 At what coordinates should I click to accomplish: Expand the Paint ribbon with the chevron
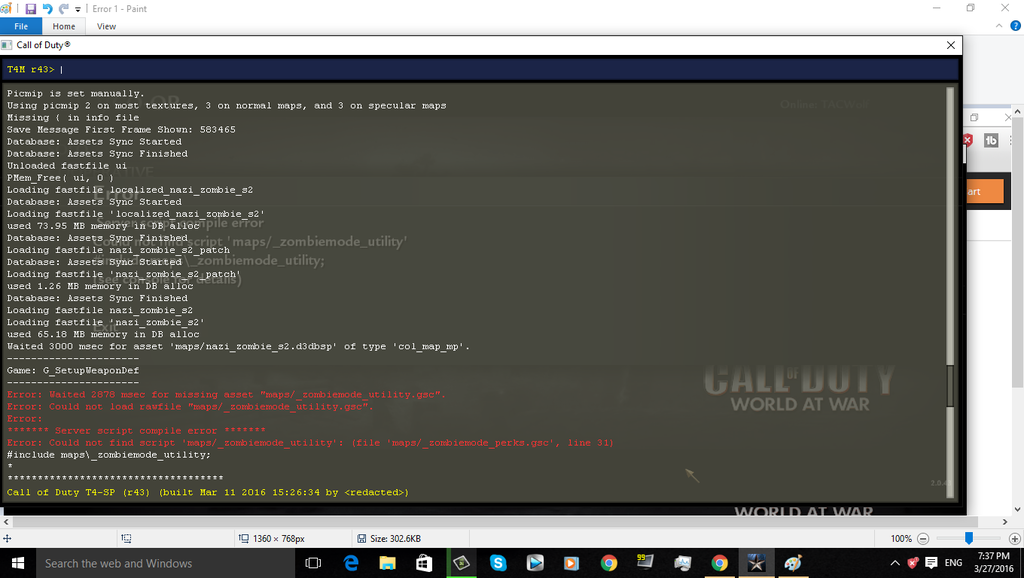click(999, 26)
